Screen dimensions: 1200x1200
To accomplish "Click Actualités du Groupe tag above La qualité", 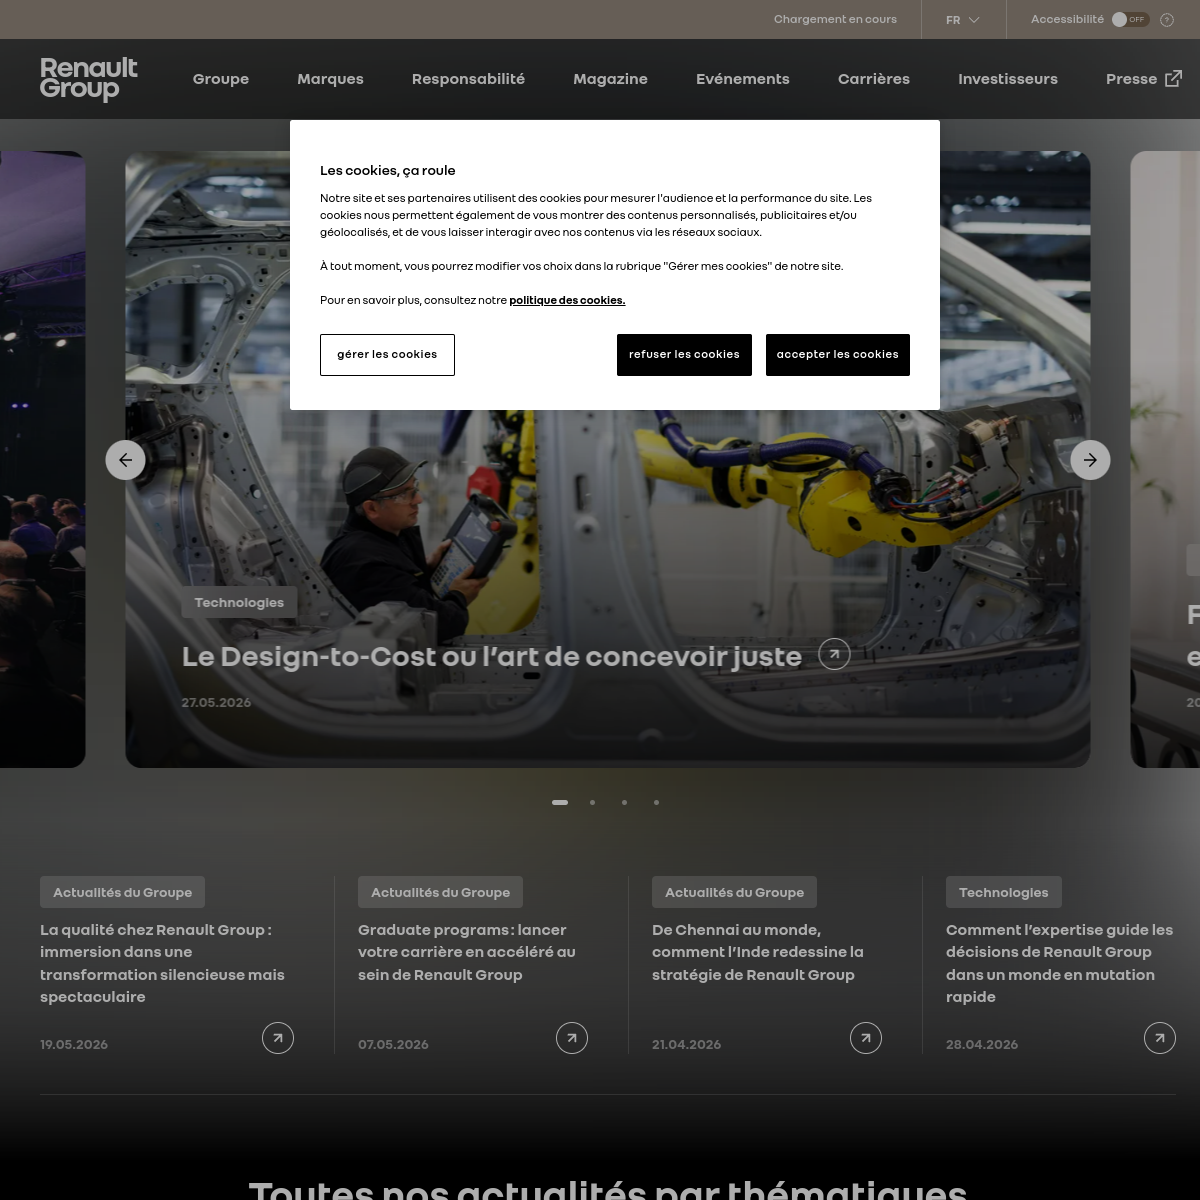I will [x=122, y=892].
